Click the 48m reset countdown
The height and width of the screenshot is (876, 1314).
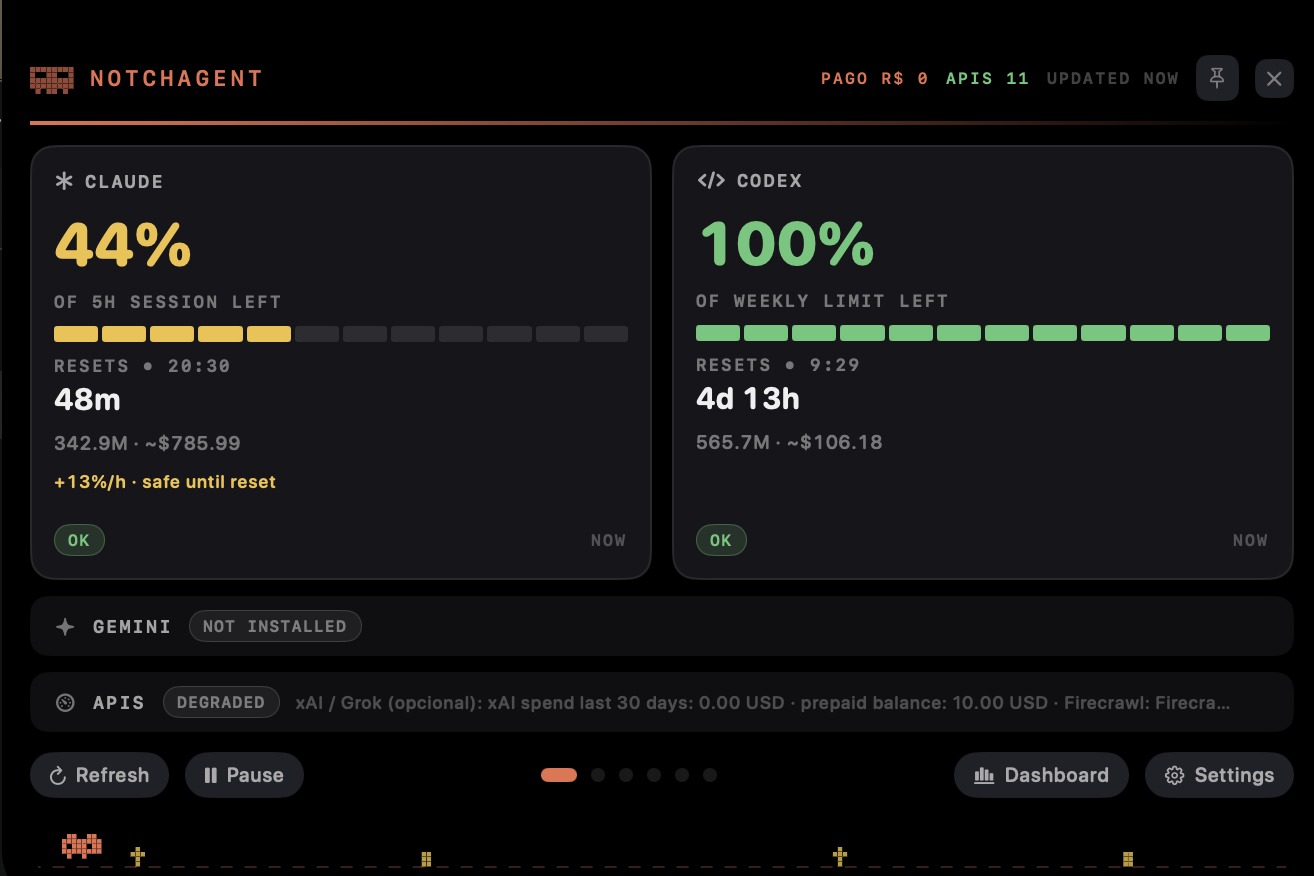pyautogui.click(x=87, y=400)
